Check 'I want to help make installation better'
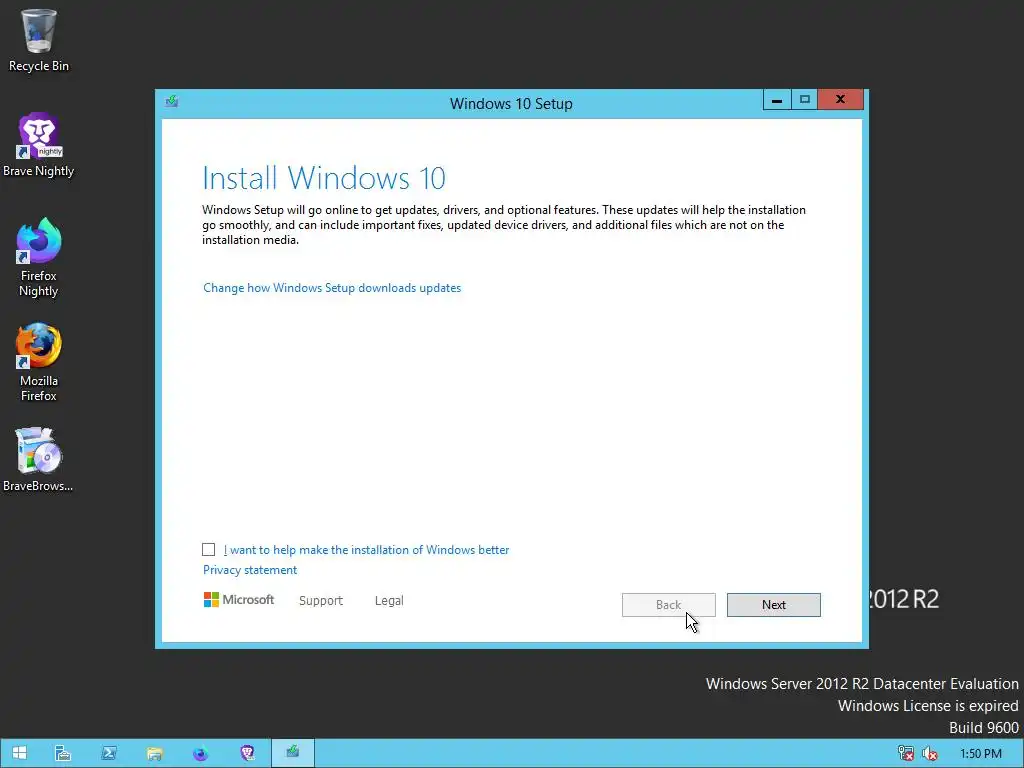This screenshot has height=768, width=1024. coord(208,550)
